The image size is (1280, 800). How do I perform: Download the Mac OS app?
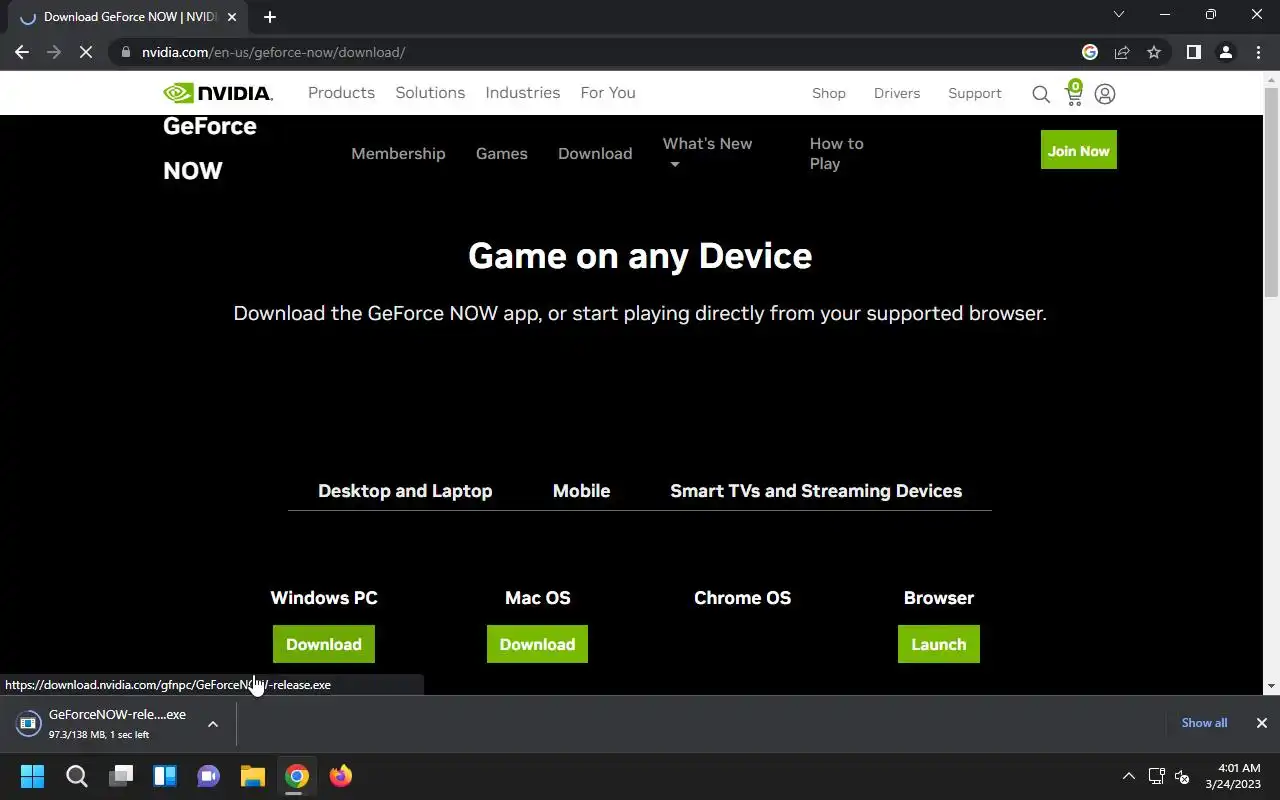tap(537, 644)
